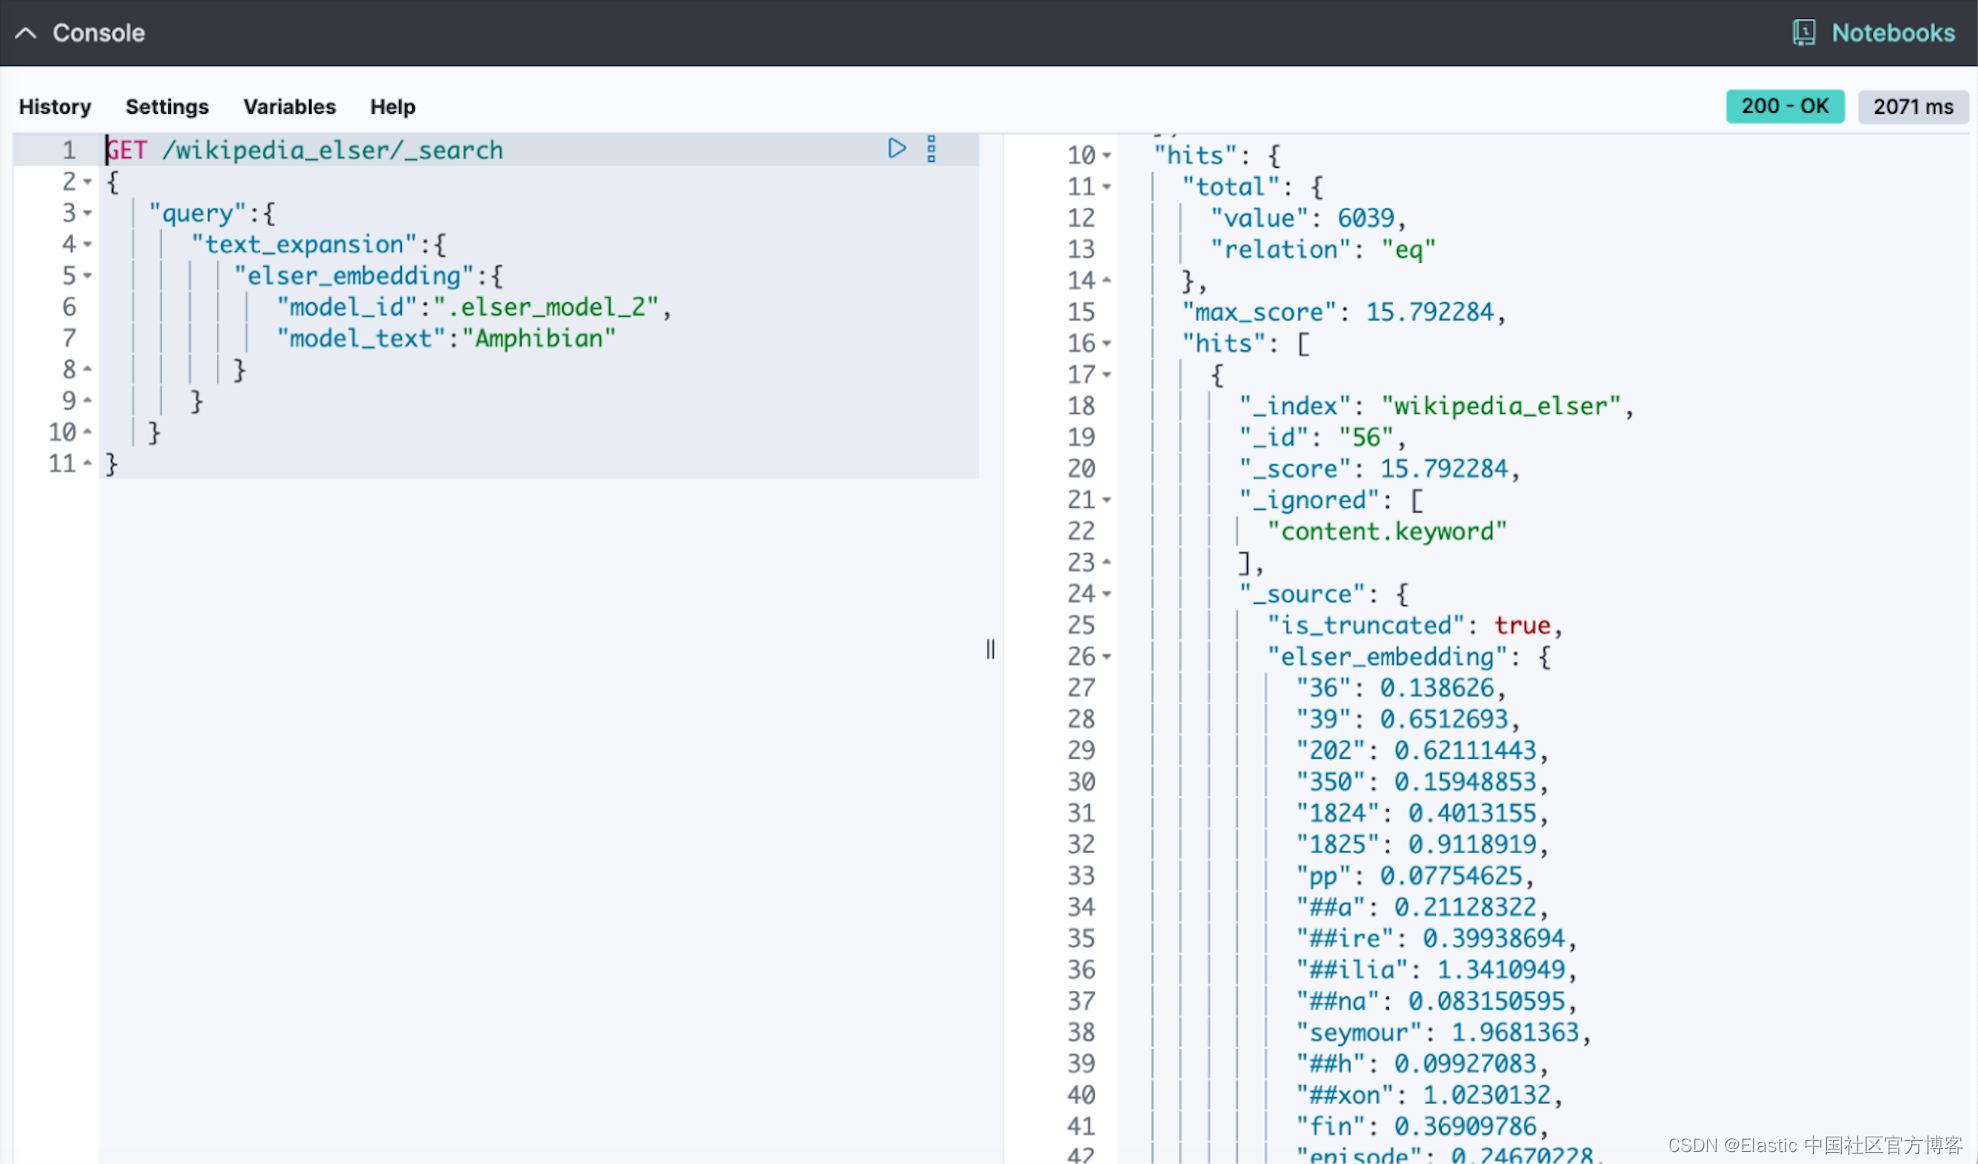Screen dimensions: 1978x1164
Task: Click the Notebooks book icon
Action: (1804, 33)
